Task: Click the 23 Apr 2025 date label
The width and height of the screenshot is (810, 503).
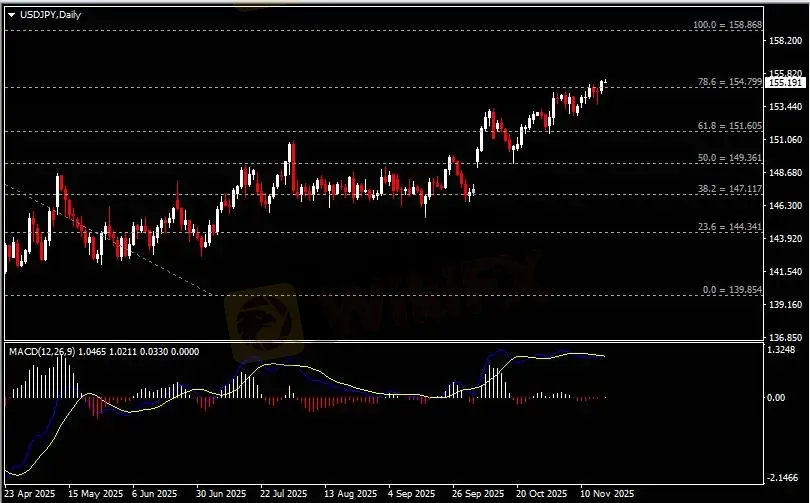Action: [x=30, y=493]
